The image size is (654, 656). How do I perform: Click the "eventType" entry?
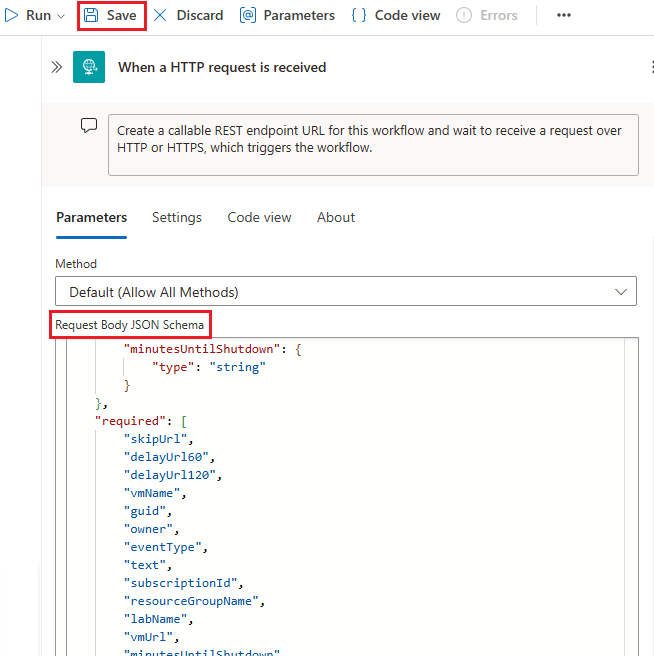[x=165, y=547]
